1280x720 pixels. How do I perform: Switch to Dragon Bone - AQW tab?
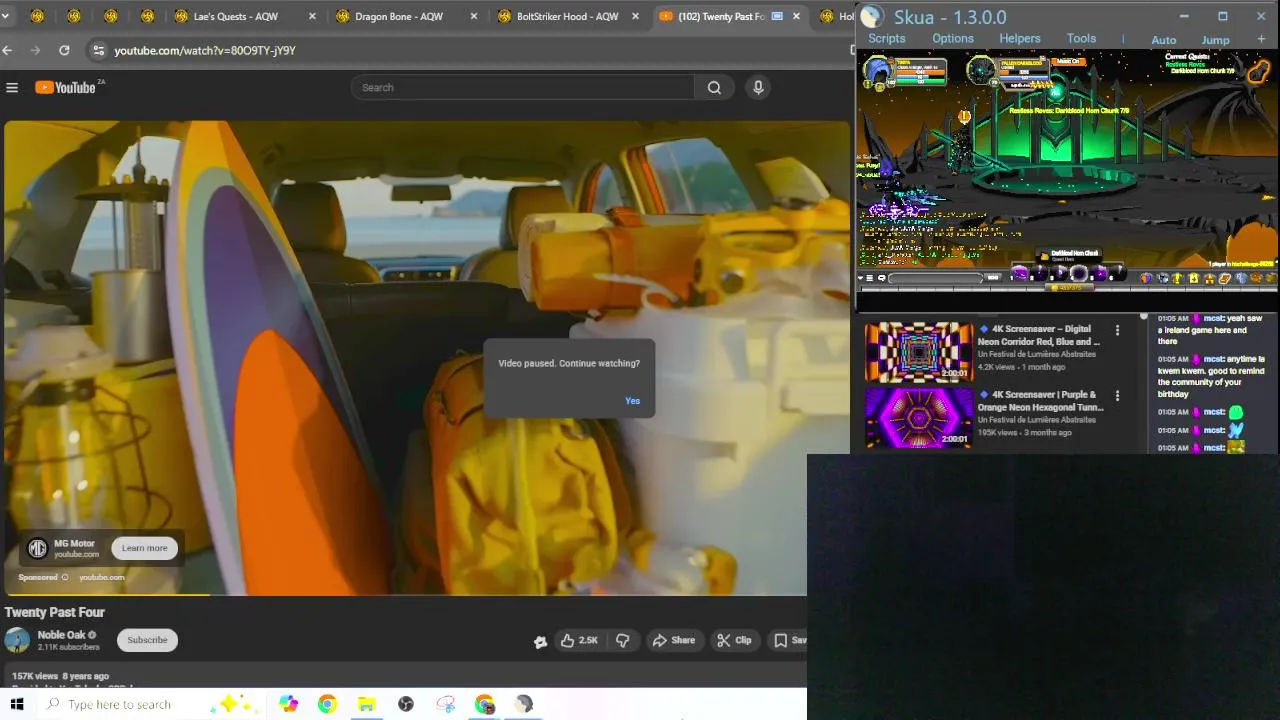408,16
